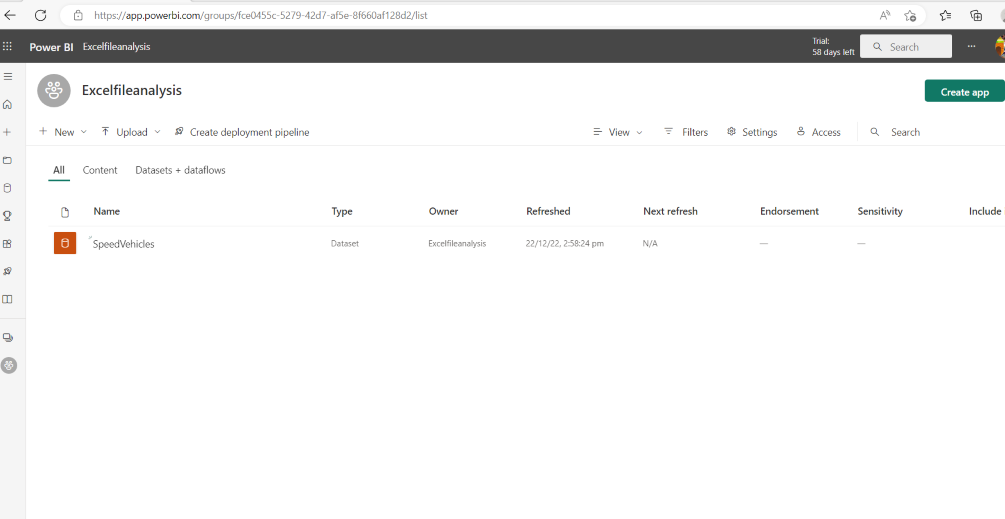Click the Endorsement column header
This screenshot has width=1005, height=519.
click(789, 211)
